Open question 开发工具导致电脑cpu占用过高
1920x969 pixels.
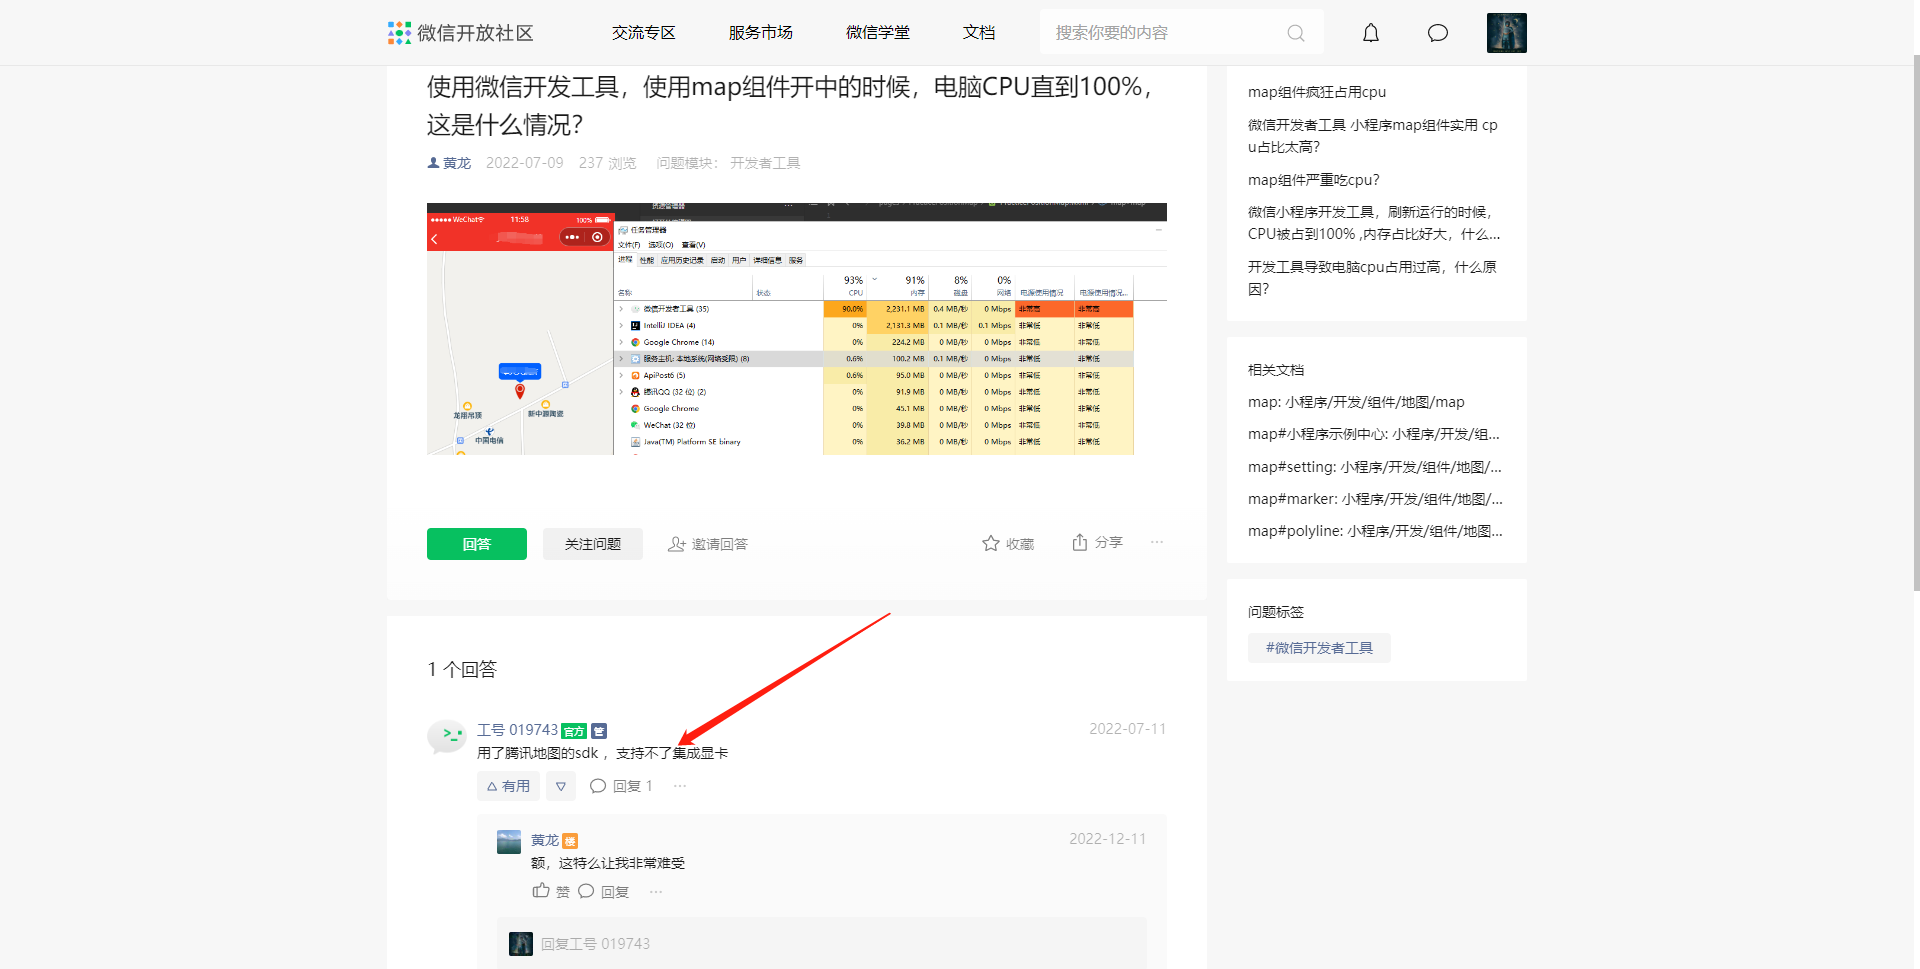point(1373,278)
